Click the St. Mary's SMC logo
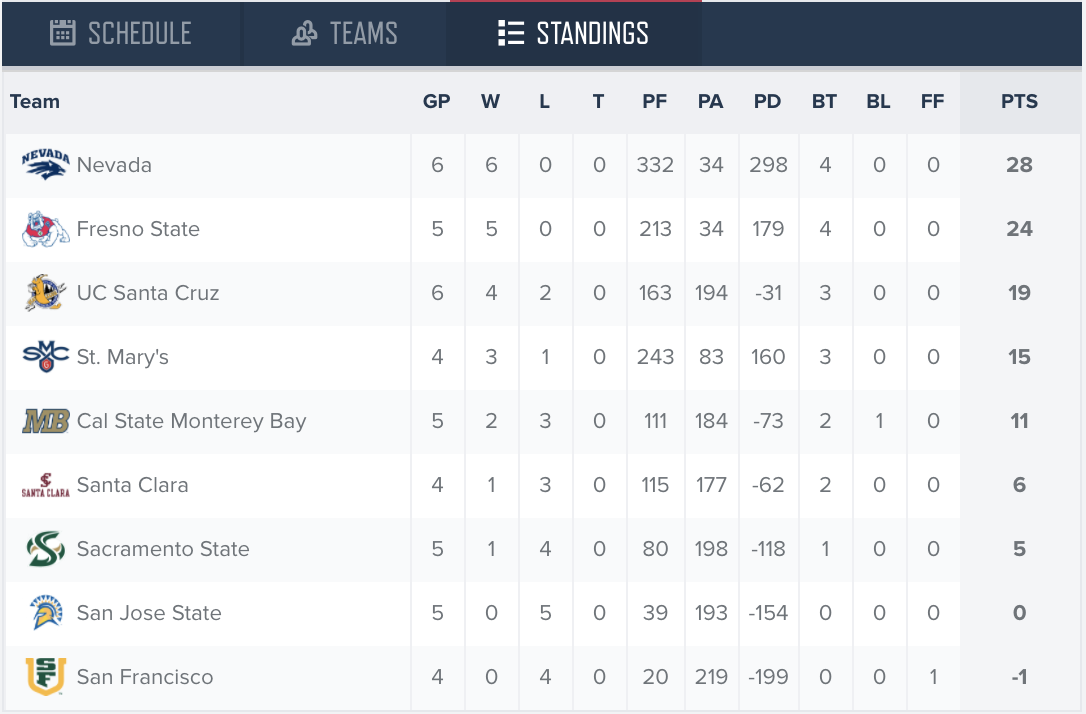This screenshot has width=1086, height=714. 46,357
